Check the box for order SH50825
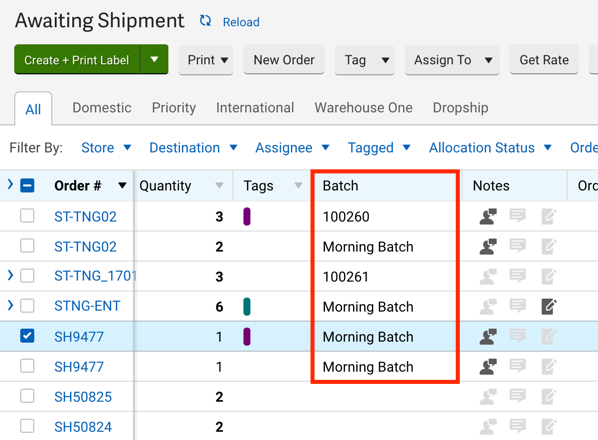This screenshot has width=598, height=440. tap(27, 396)
